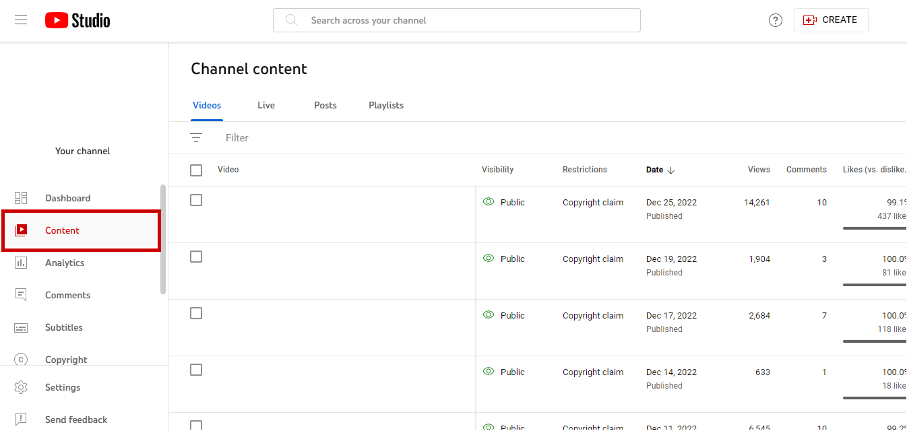Switch to the Playlists tab
The width and height of the screenshot is (908, 432).
tap(386, 105)
